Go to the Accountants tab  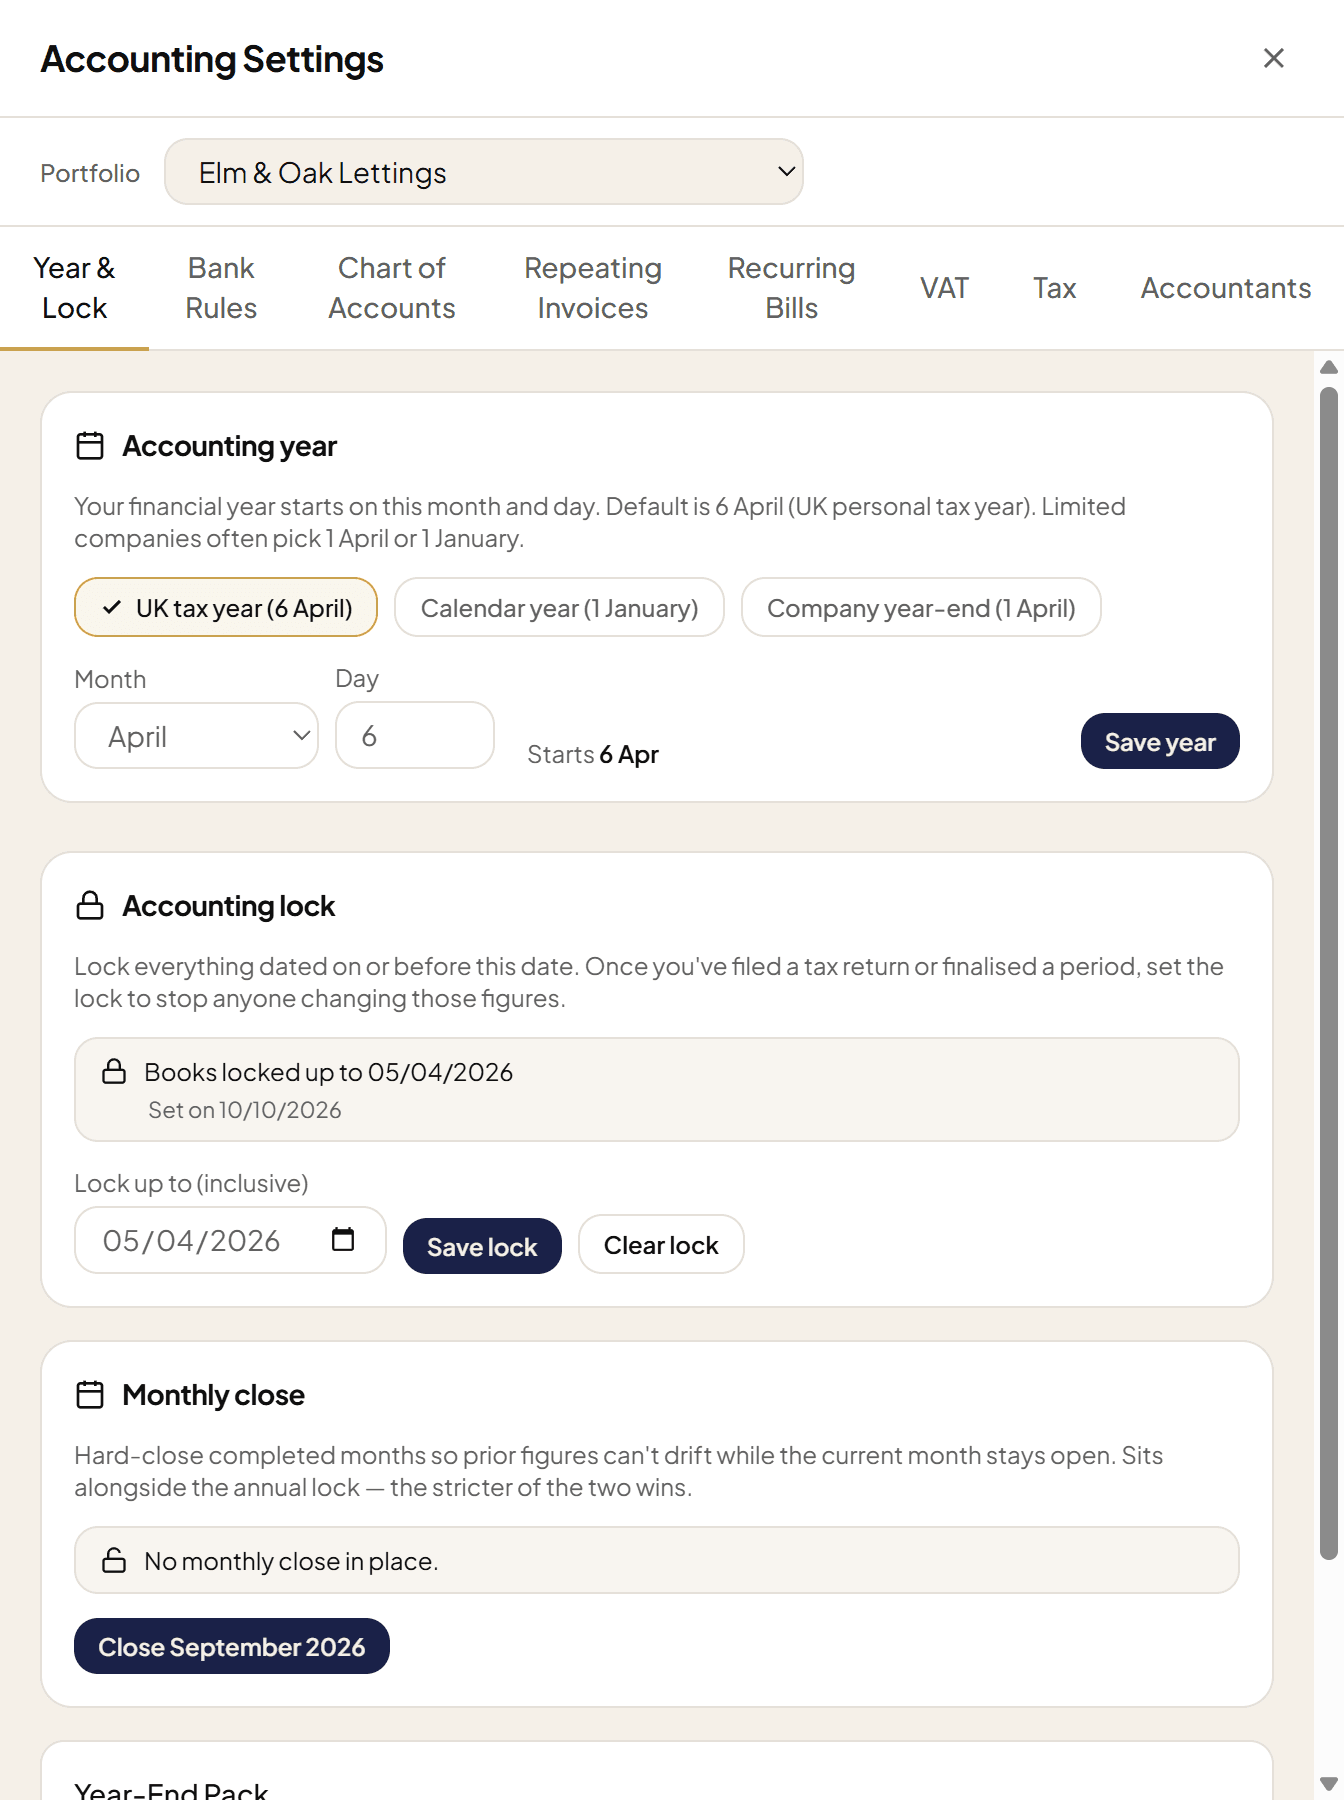tap(1226, 288)
